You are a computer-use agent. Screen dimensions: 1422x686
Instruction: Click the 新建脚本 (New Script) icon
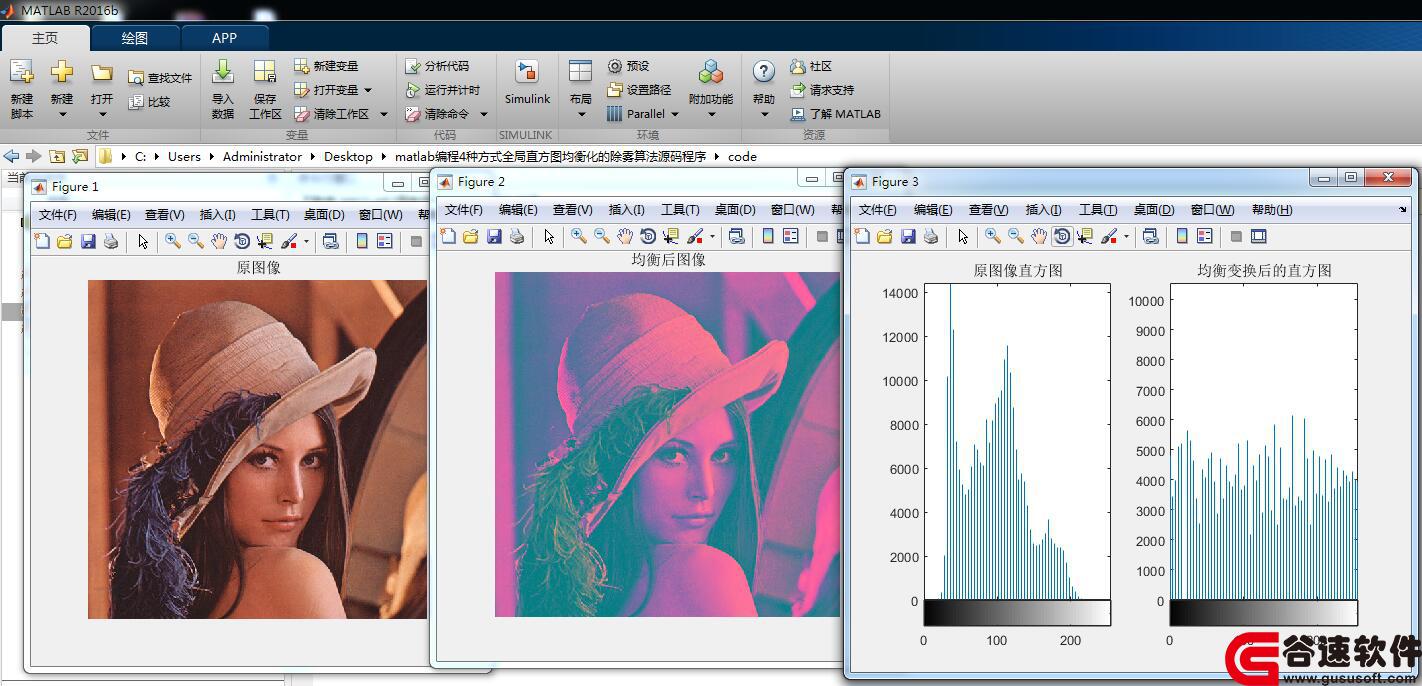click(21, 73)
